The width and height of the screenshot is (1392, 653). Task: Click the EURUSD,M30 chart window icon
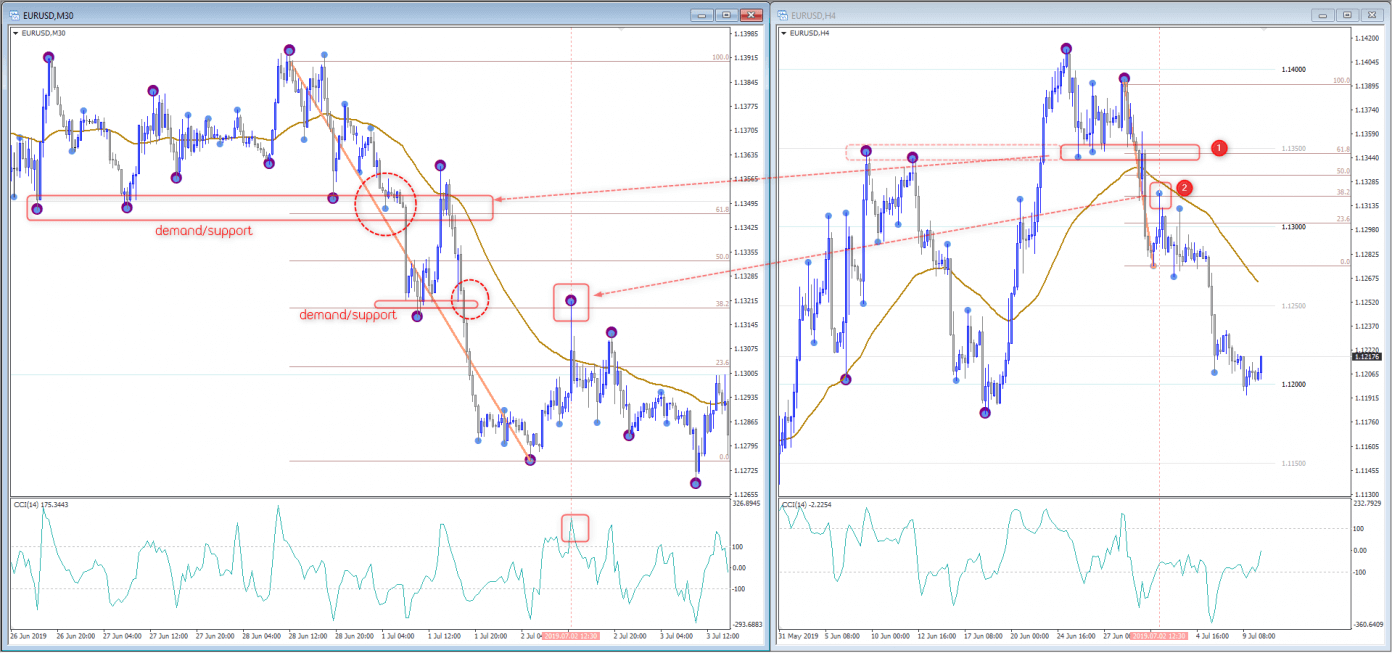click(13, 15)
